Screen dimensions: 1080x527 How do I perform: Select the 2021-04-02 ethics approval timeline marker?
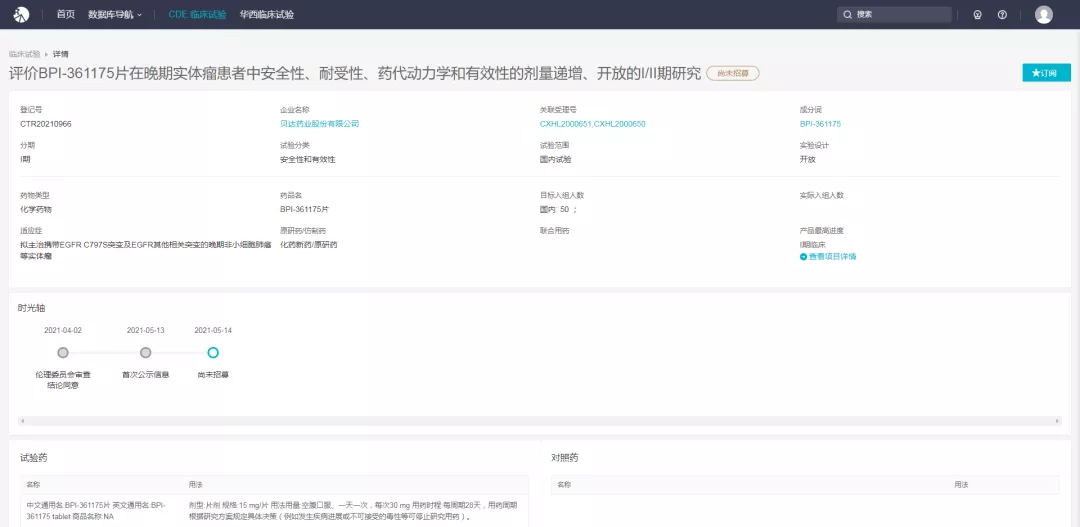(63, 353)
